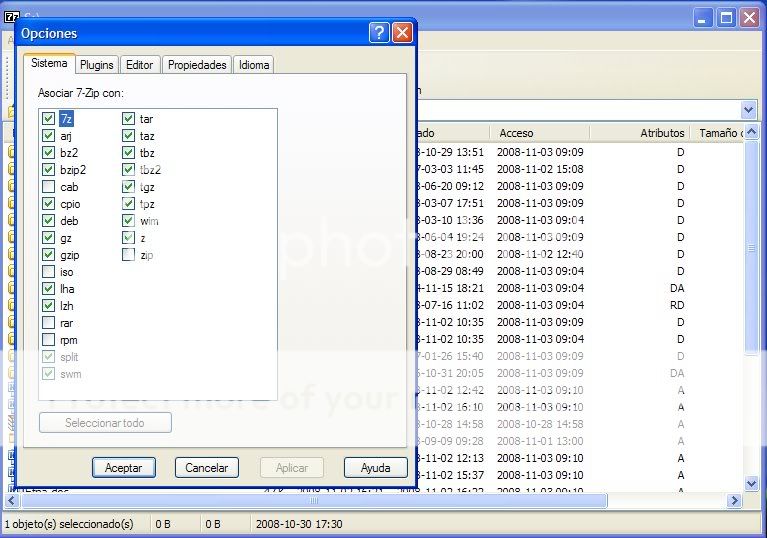The height and width of the screenshot is (538, 767).
Task: Check the rpm association box
Action: (x=48, y=339)
